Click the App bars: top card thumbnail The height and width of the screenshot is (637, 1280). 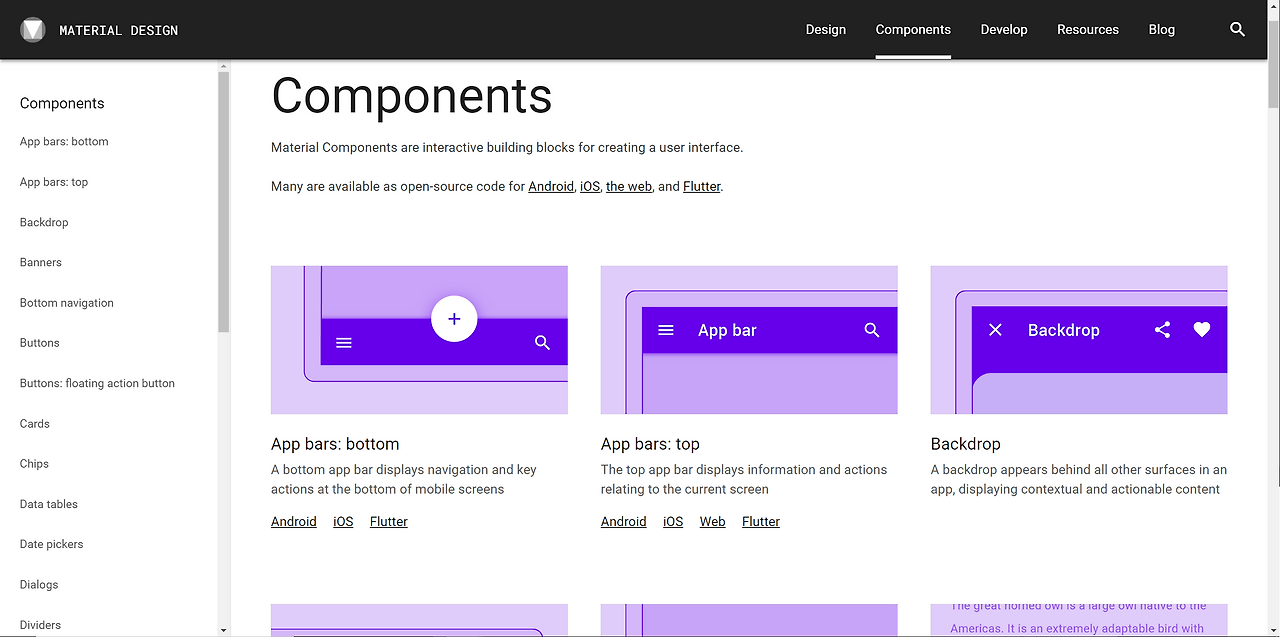tap(749, 340)
